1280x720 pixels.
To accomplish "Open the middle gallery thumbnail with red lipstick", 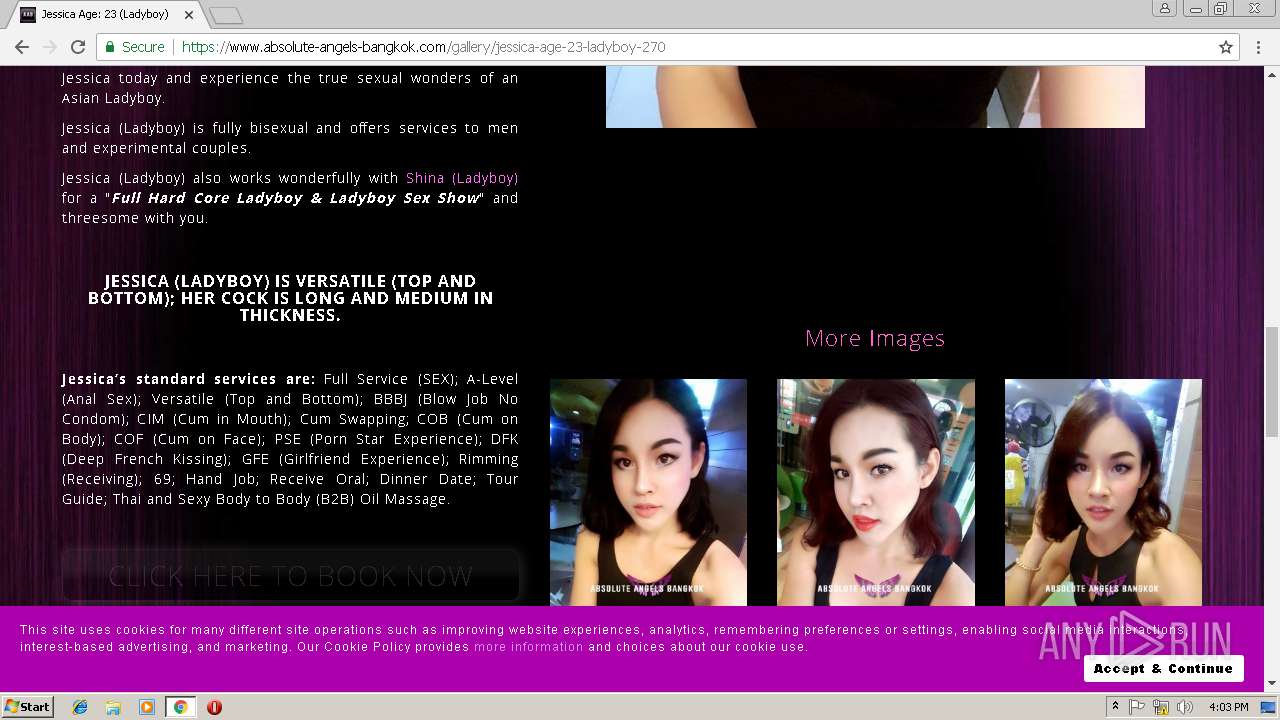I will tap(876, 492).
